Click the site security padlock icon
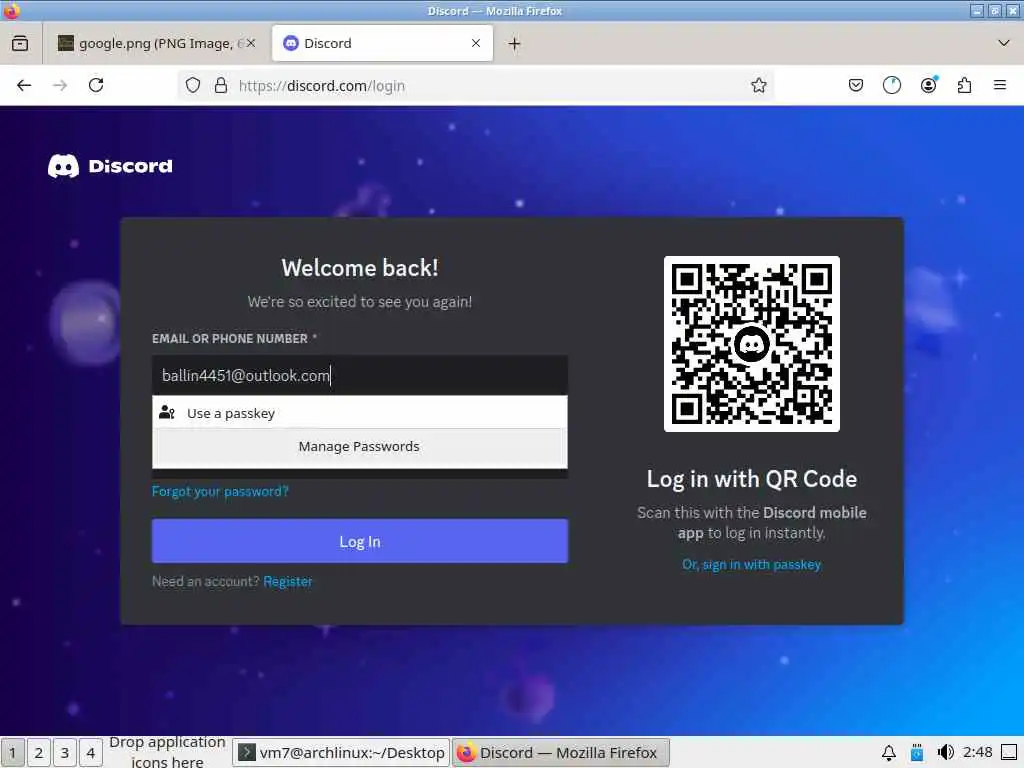 coord(221,86)
